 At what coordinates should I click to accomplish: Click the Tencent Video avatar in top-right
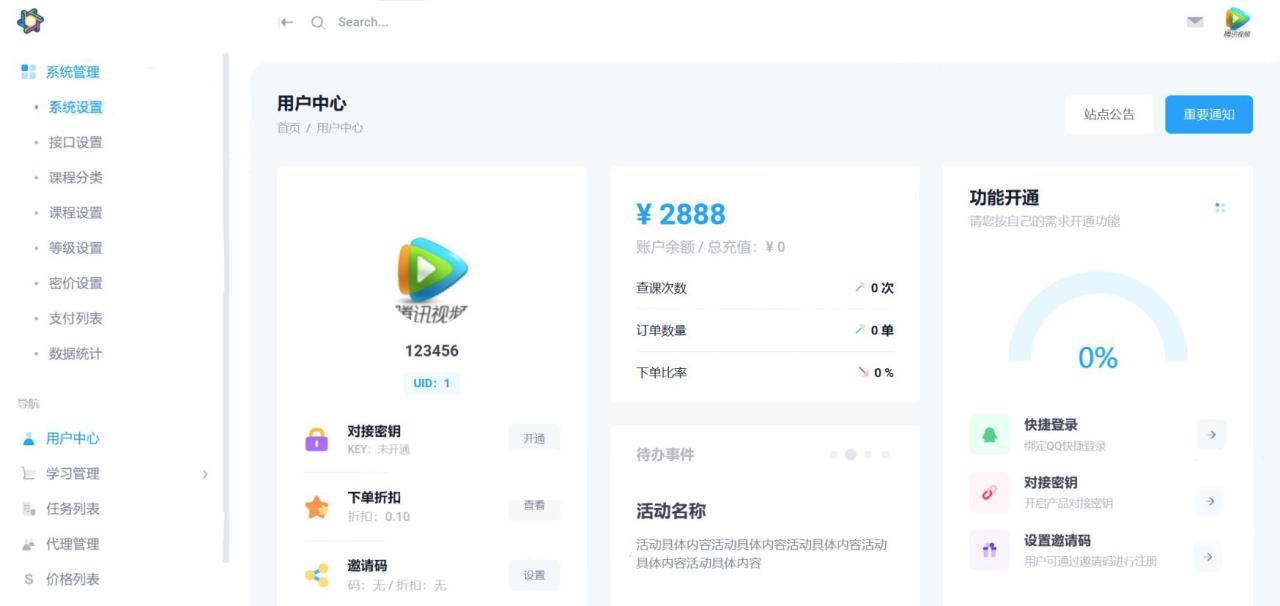[1240, 22]
